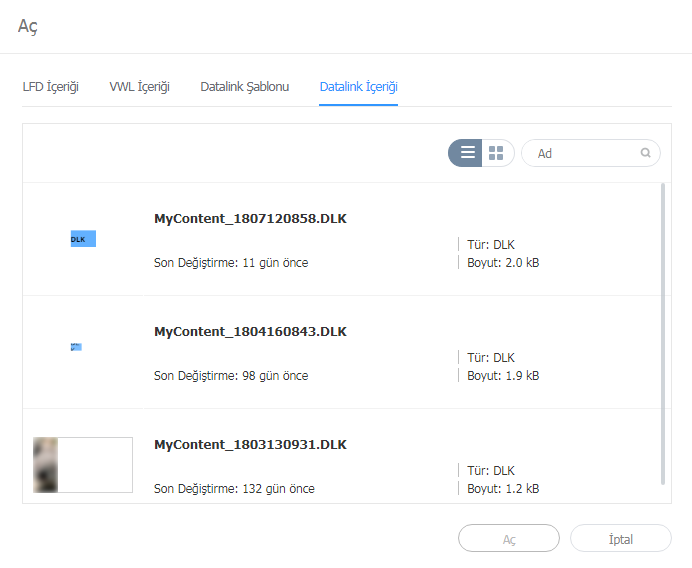692x568 pixels.
Task: Go to the Datalink Şablonu tab
Action: (x=244, y=87)
